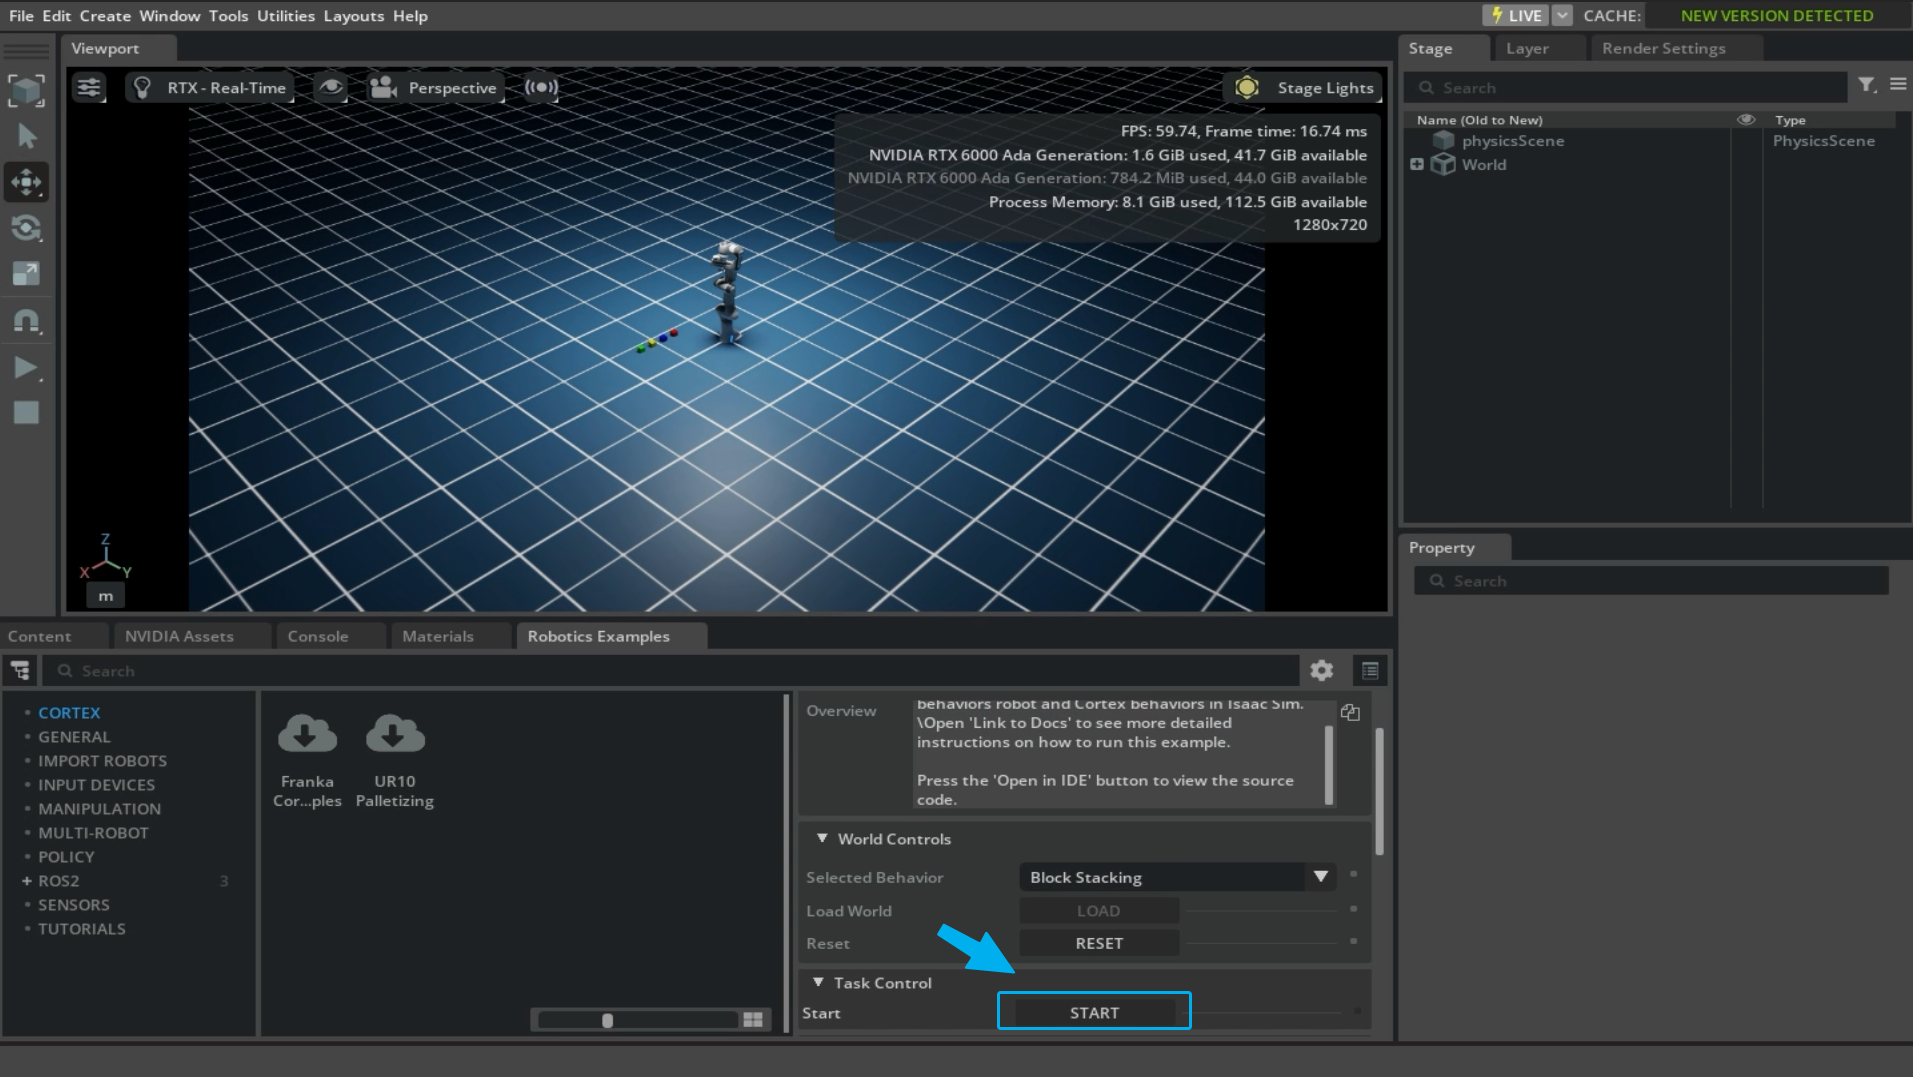Open viewport settings sliders icon
1913x1077 pixels.
89,87
